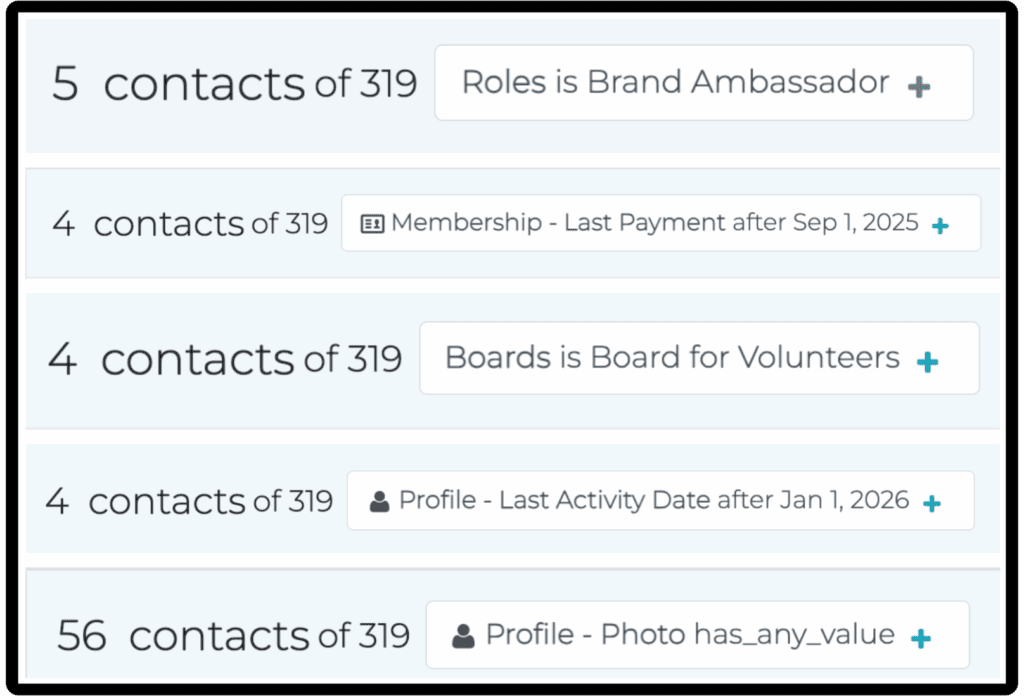Click the 5 contacts count text
The image size is (1024, 696).
(178, 84)
